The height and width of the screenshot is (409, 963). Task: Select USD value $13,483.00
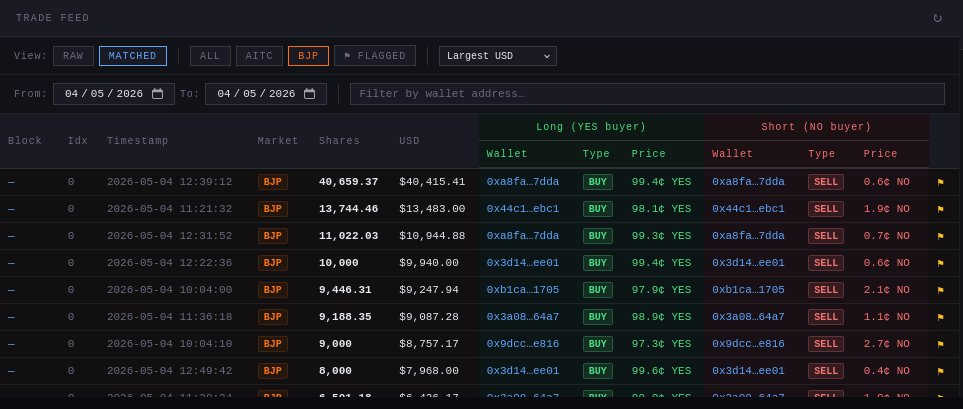pyautogui.click(x=432, y=209)
